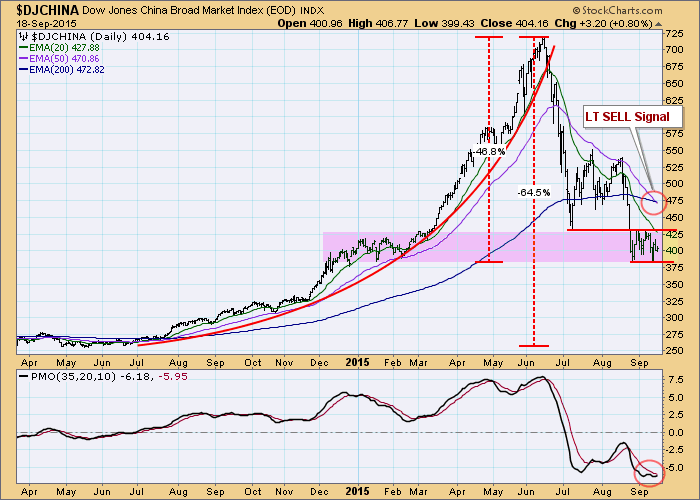Image resolution: width=700 pixels, height=500 pixels.
Task: Click the small up triangle after Chg value
Action: [658, 24]
